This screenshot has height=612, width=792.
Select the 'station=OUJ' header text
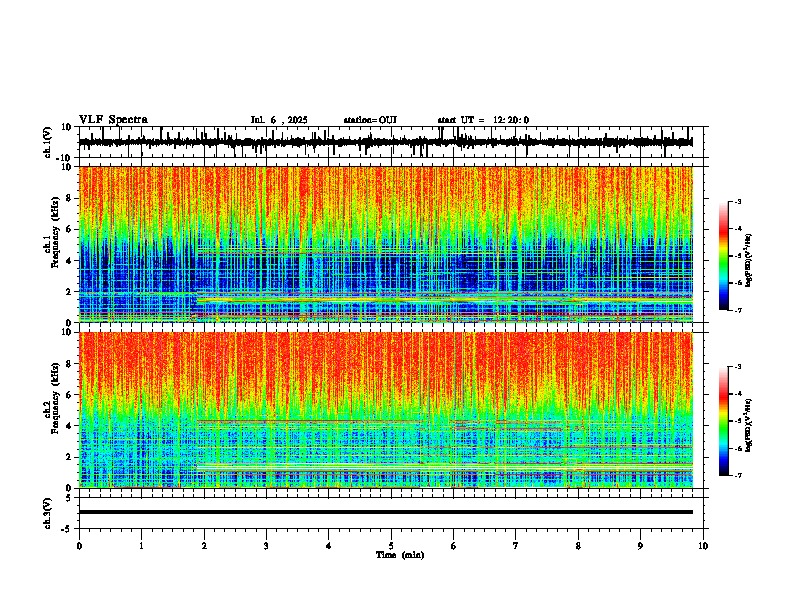(x=370, y=120)
